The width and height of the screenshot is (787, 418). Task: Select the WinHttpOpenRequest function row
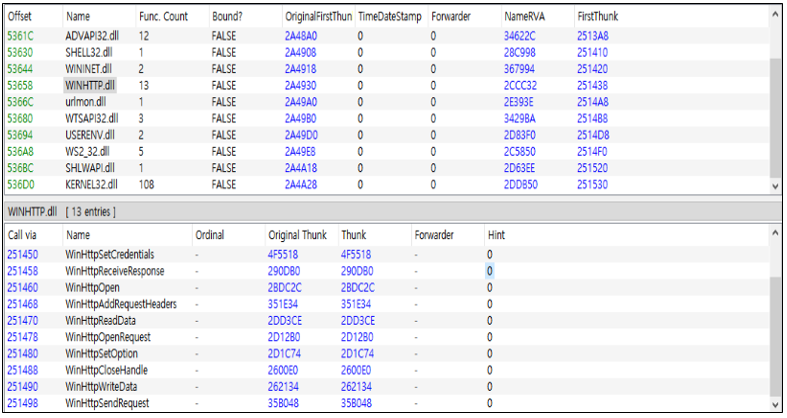[x=386, y=337]
